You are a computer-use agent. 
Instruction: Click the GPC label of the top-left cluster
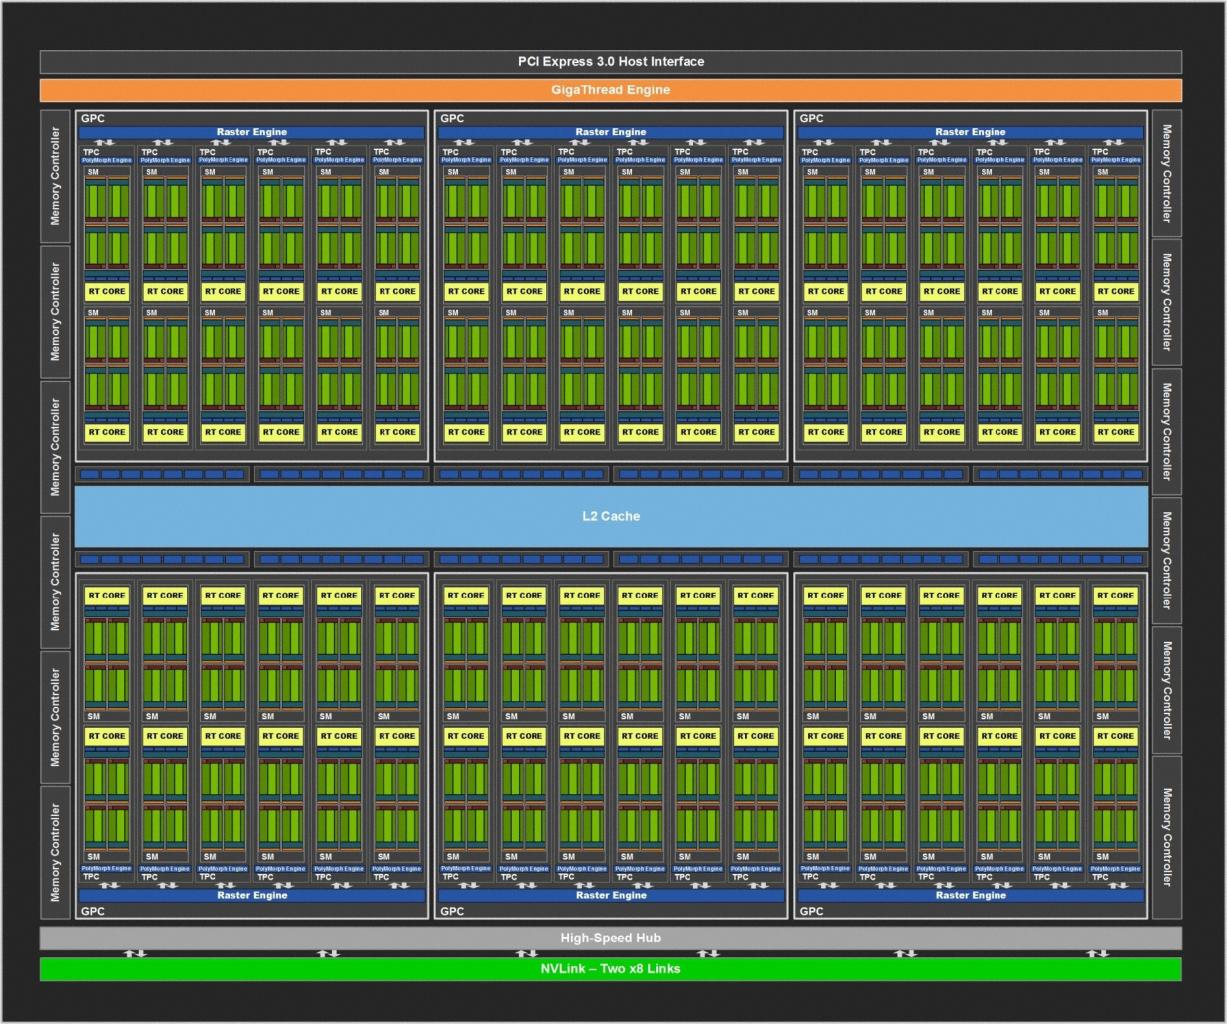92,118
